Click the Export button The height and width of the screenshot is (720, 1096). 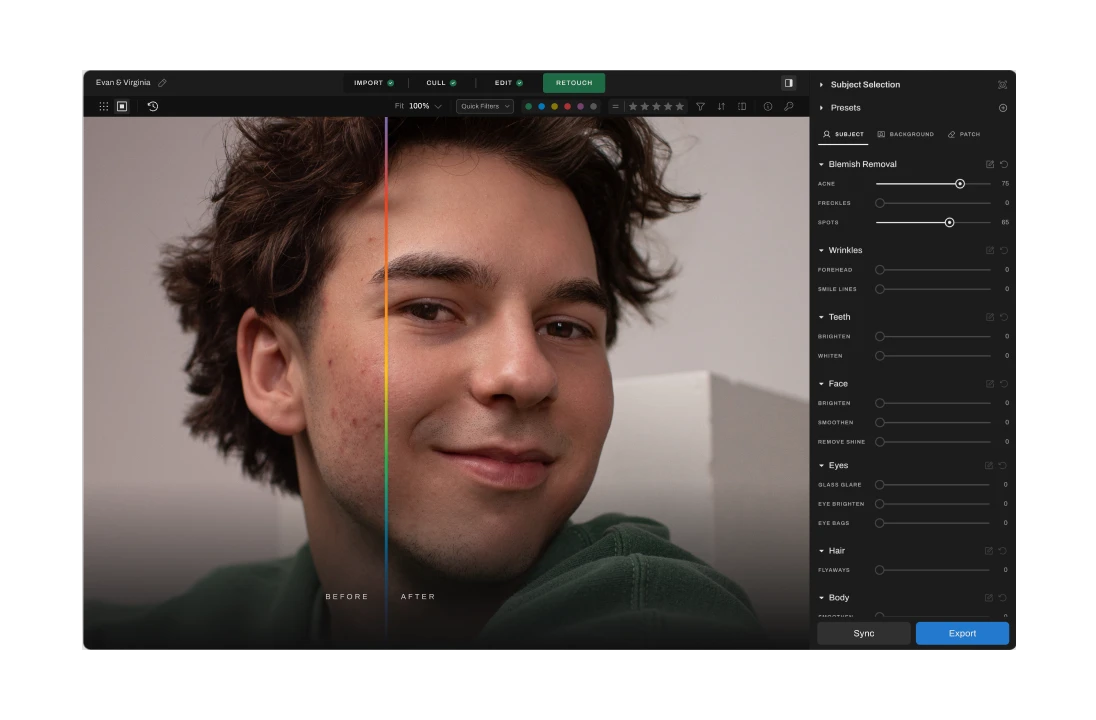pos(962,633)
